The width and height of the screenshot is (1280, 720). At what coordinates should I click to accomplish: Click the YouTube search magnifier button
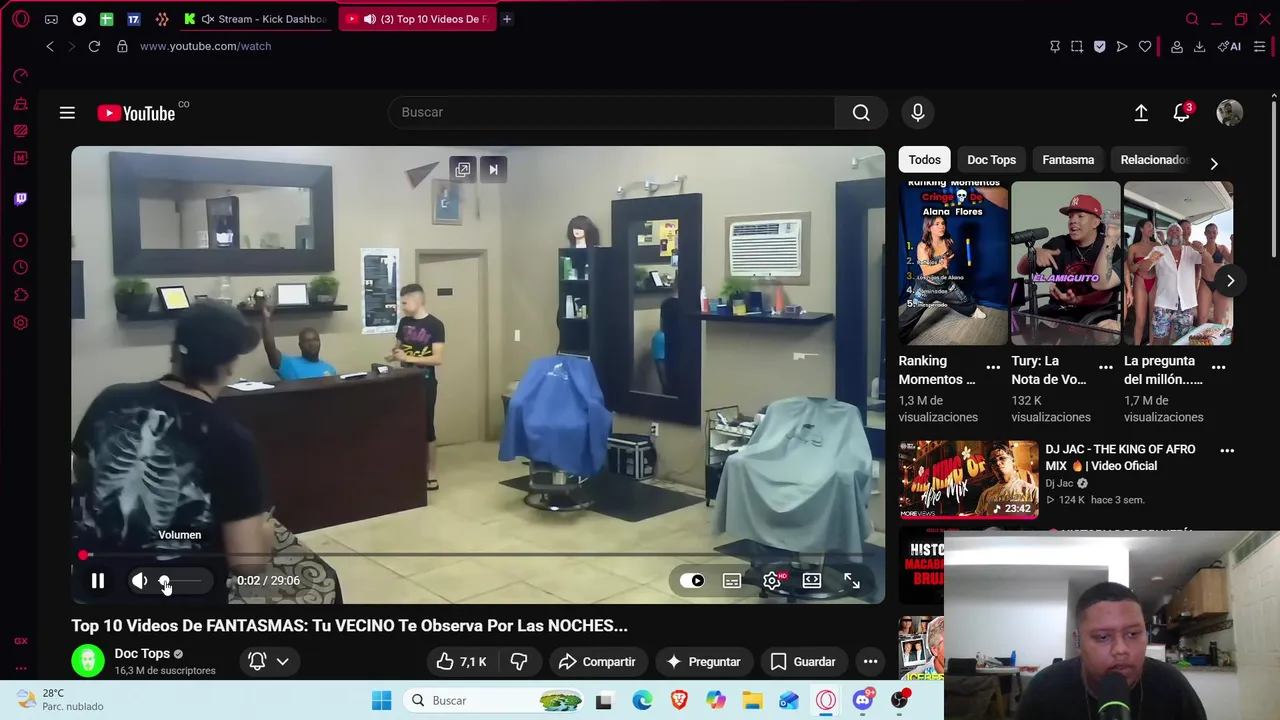click(861, 113)
